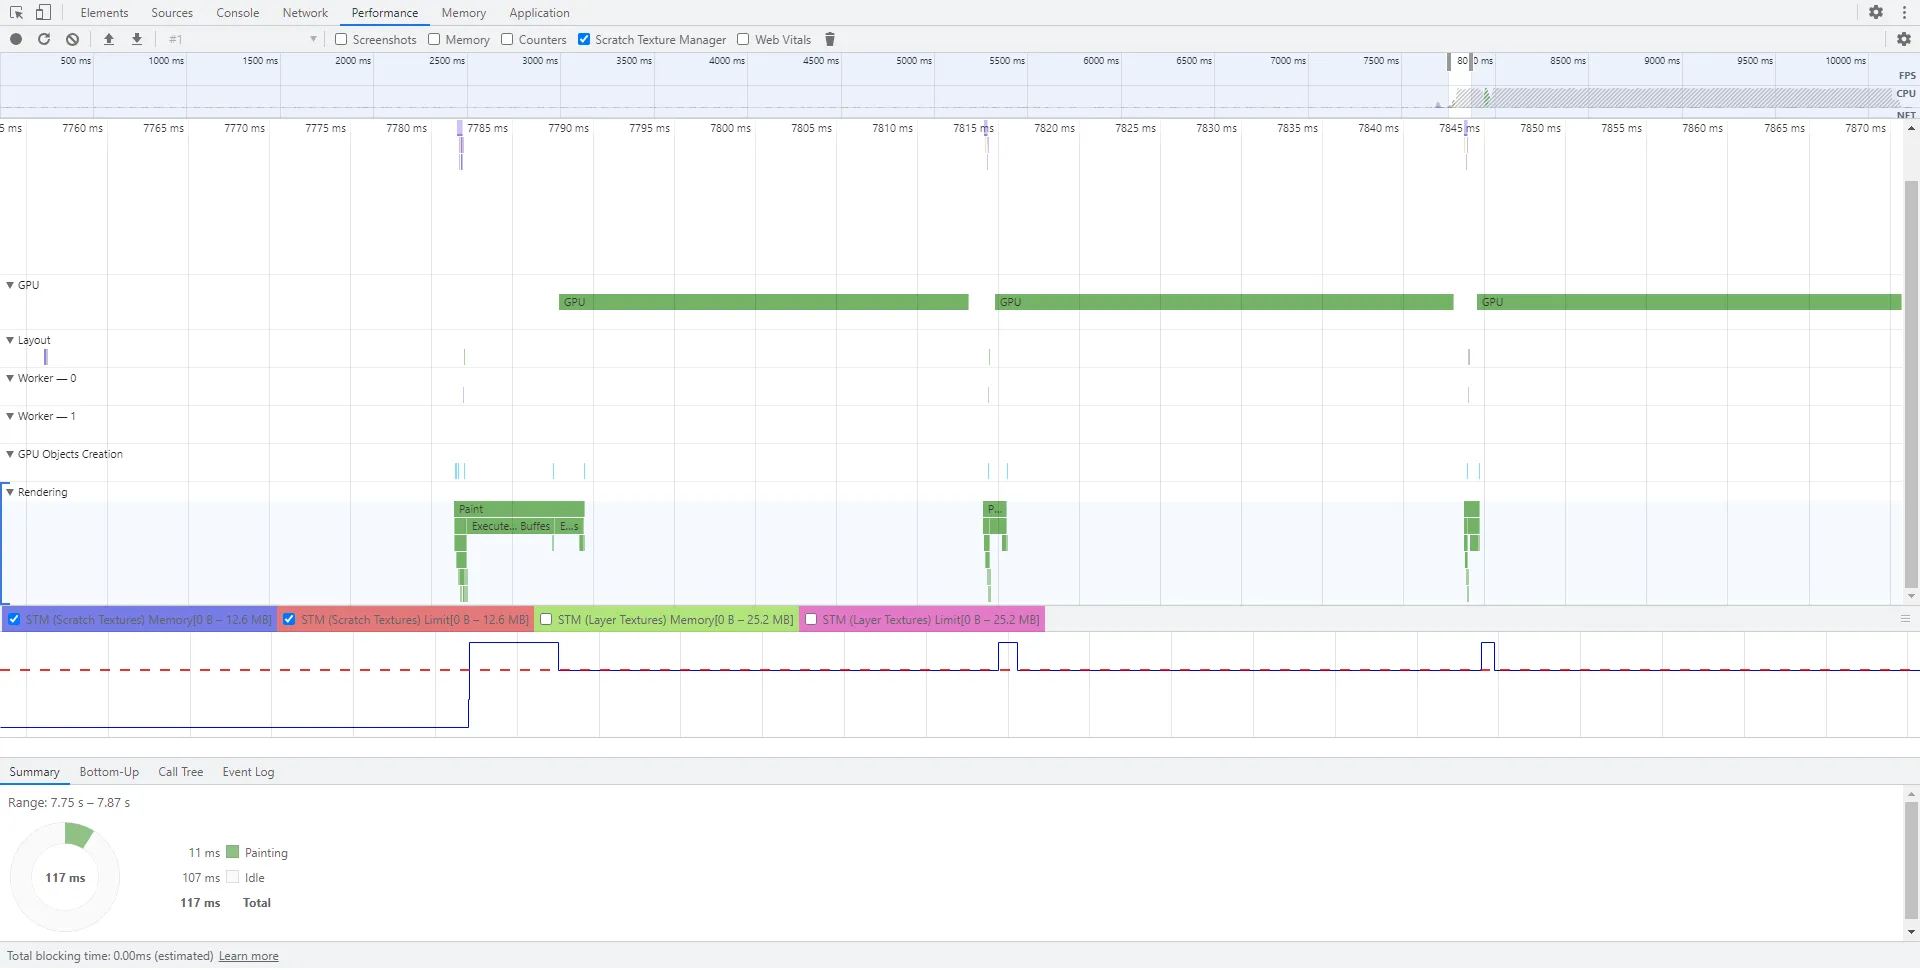This screenshot has height=970, width=1920.
Task: Click the timeline vertical scrollbar
Action: point(1911,385)
